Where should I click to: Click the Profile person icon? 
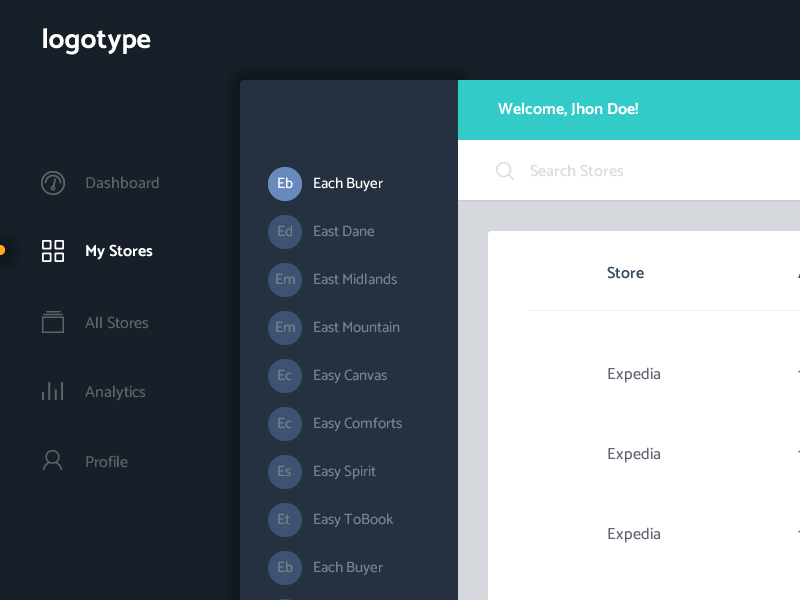53,461
